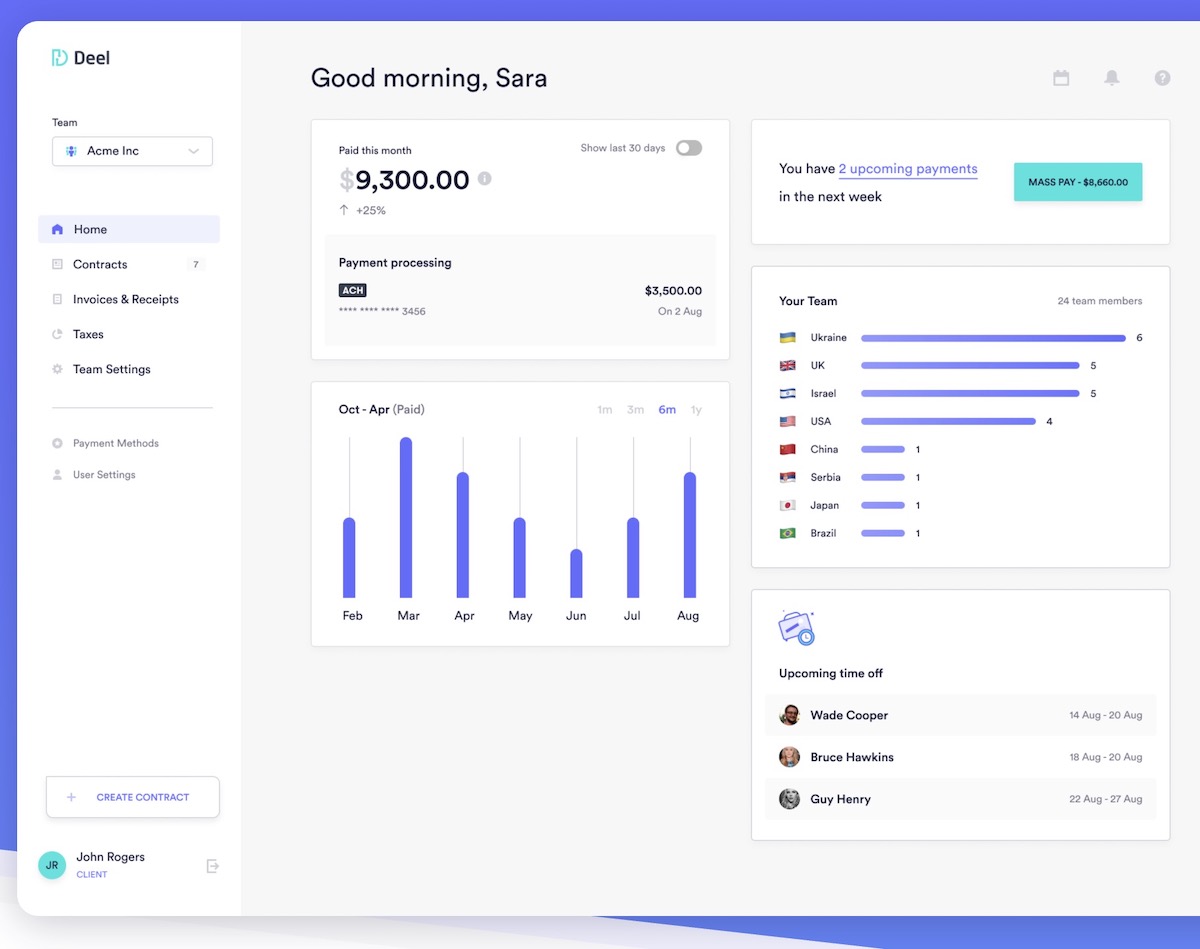Click the Deel logo icon
Image resolution: width=1200 pixels, height=949 pixels.
(61, 57)
